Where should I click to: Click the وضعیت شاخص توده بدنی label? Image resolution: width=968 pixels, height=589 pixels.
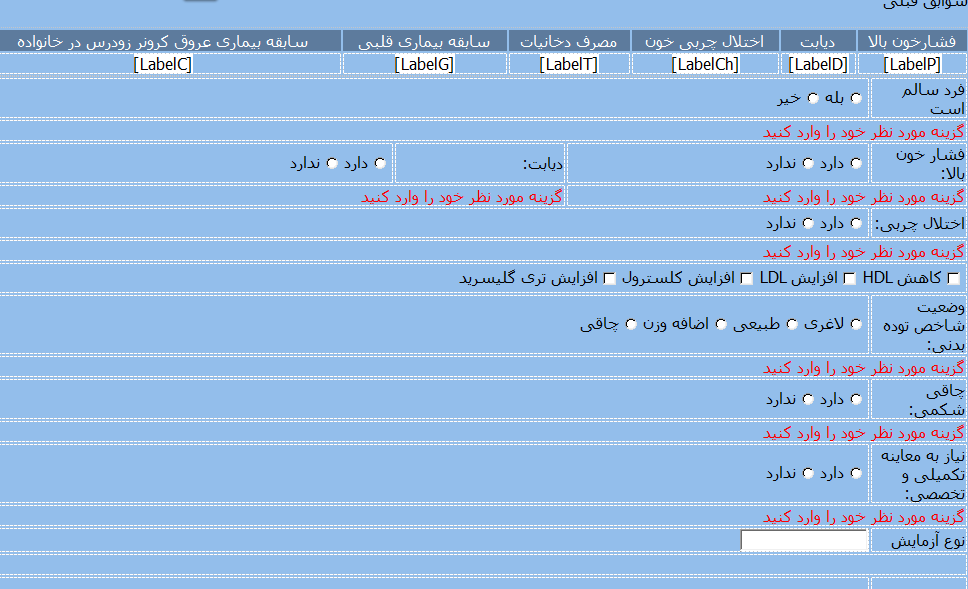pyautogui.click(x=924, y=325)
